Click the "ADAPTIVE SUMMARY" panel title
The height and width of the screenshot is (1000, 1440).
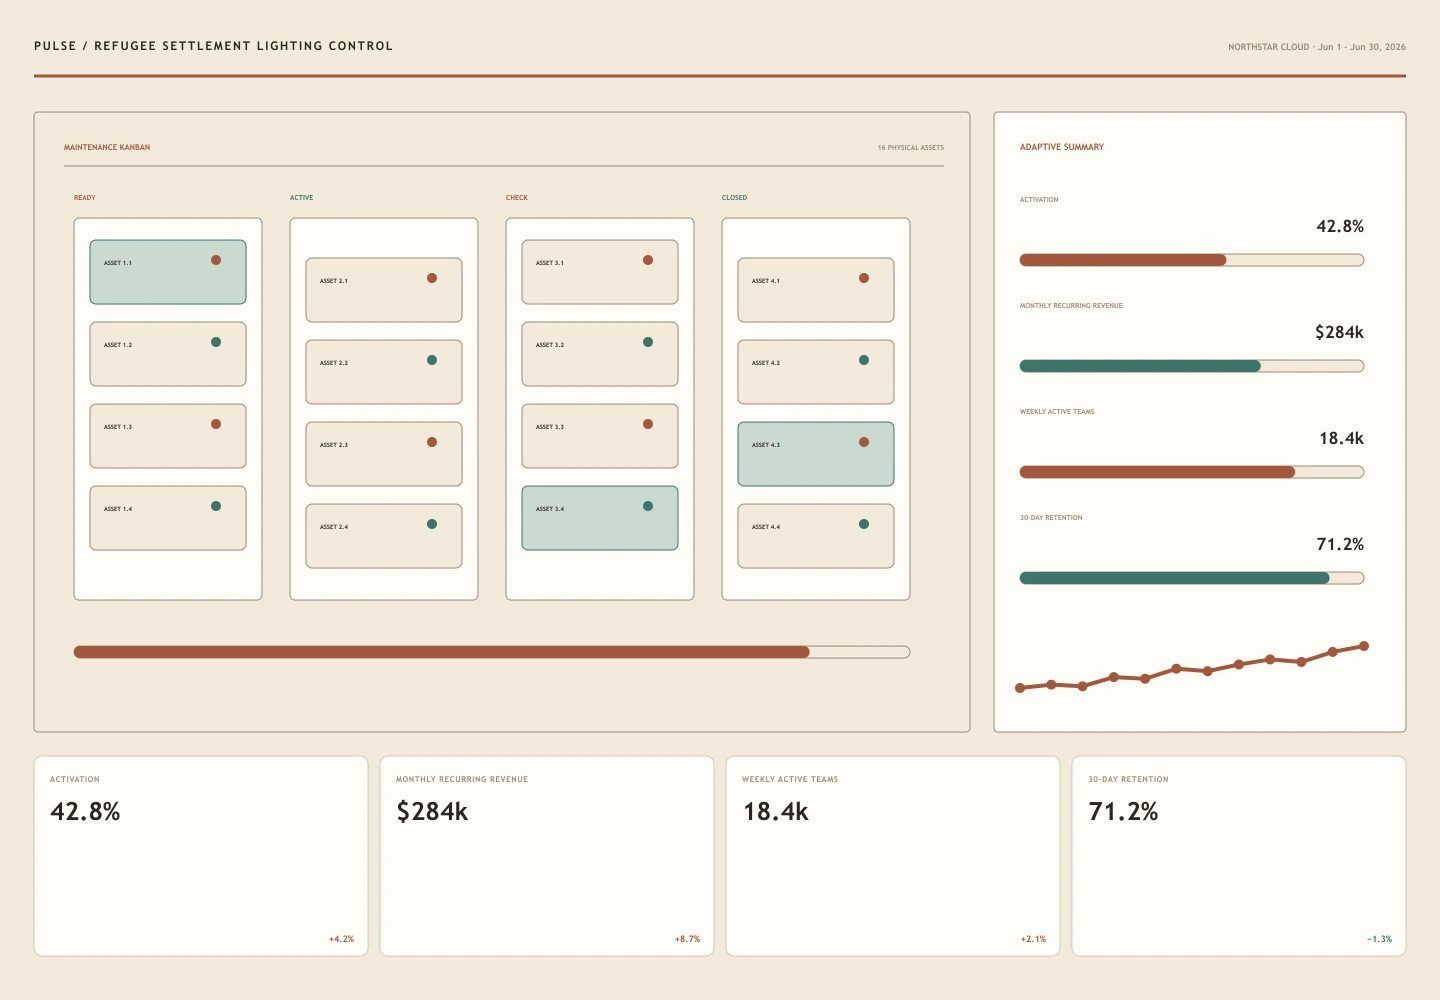click(x=1062, y=147)
